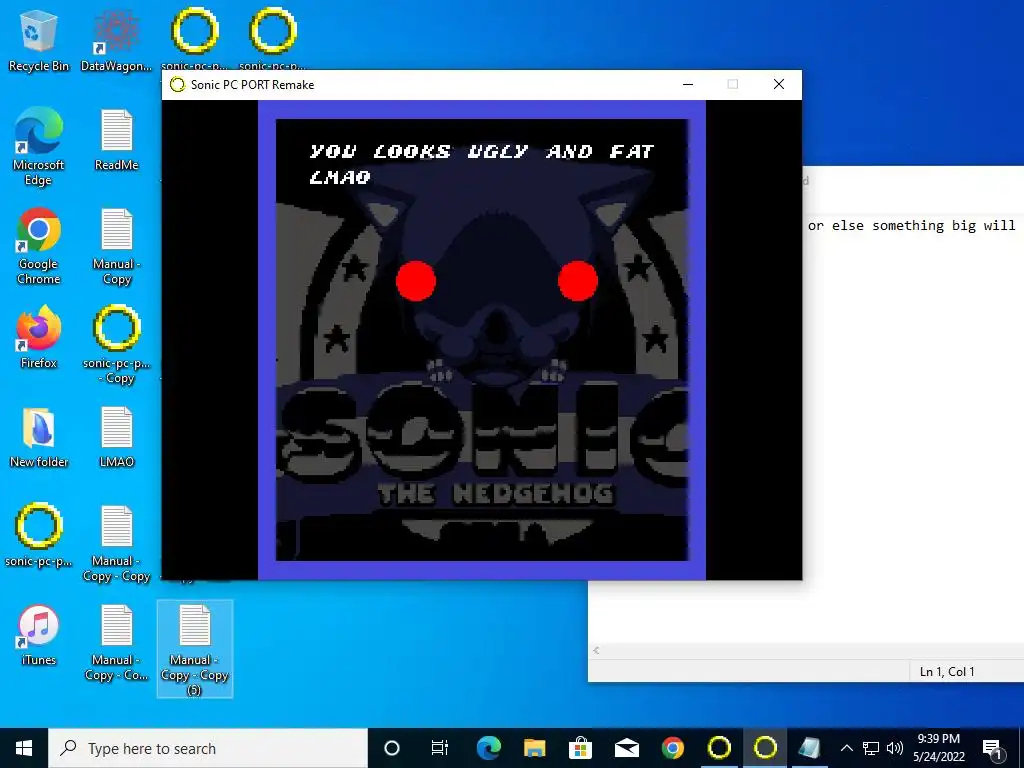Switch to first Sonic ring taskbar app
1024x768 pixels.
(719, 748)
